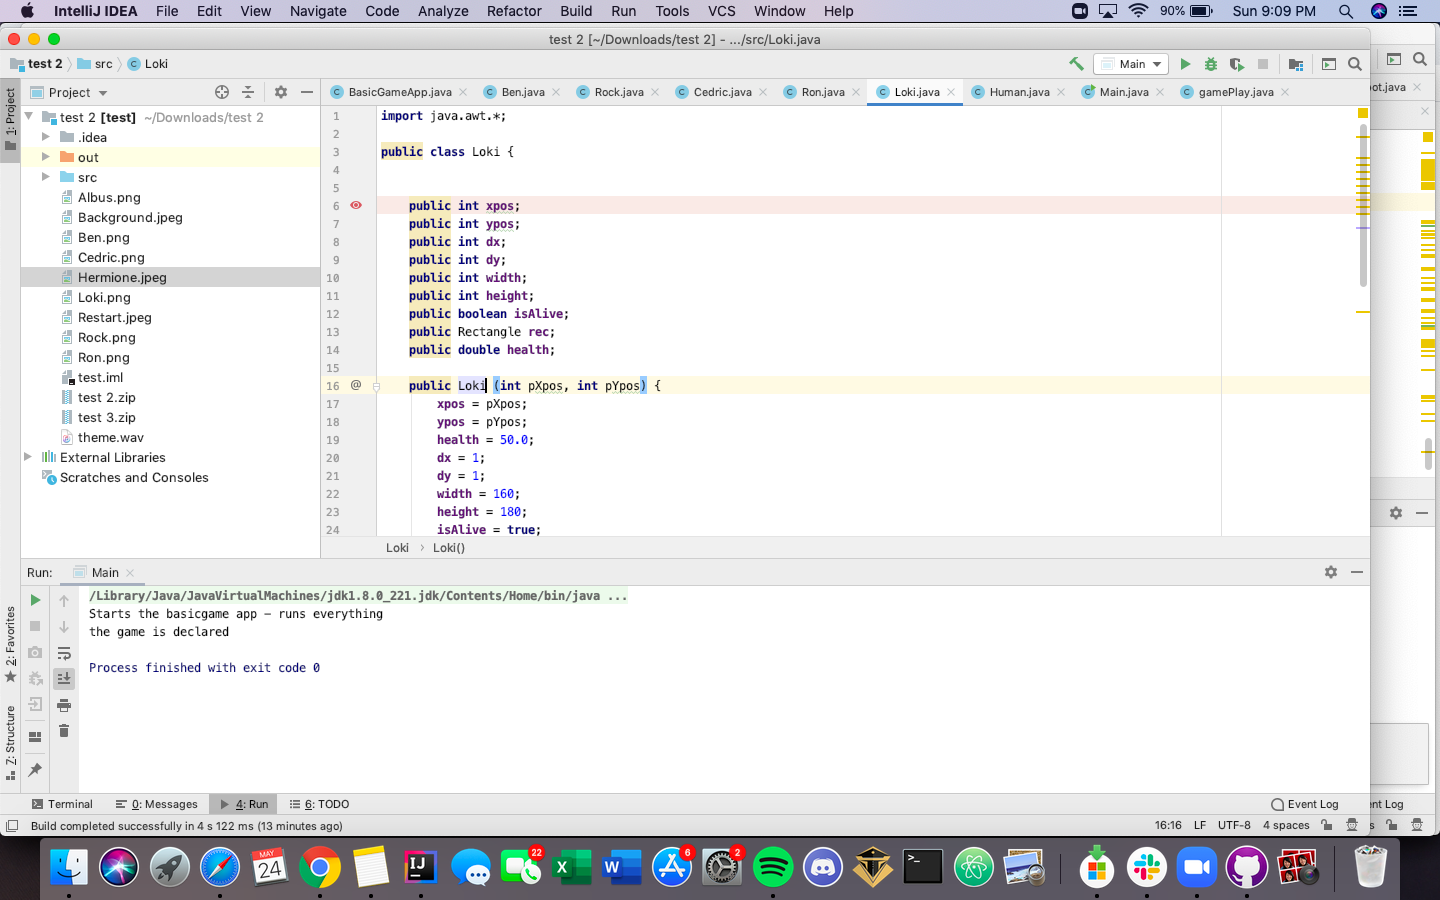Expand External Libraries node
This screenshot has width=1440, height=900.
tap(28, 457)
